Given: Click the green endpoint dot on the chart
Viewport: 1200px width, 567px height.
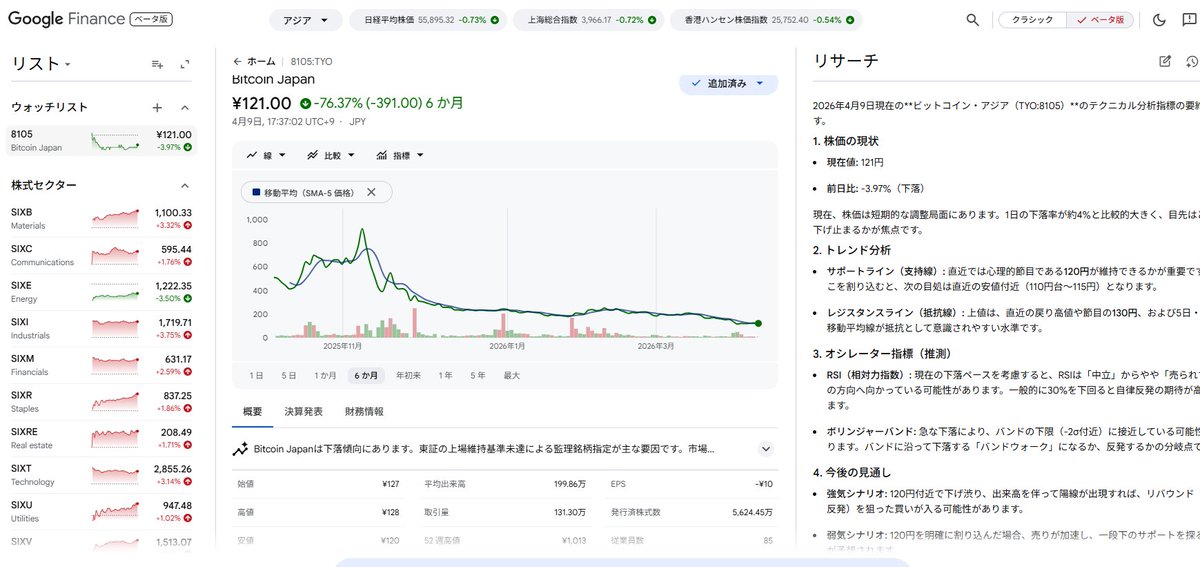Looking at the screenshot, I should point(758,323).
